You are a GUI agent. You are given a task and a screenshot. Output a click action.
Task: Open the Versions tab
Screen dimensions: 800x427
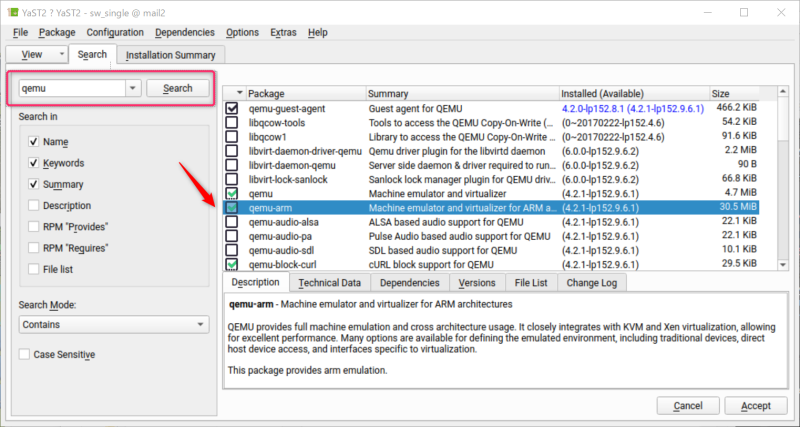pyautogui.click(x=477, y=283)
